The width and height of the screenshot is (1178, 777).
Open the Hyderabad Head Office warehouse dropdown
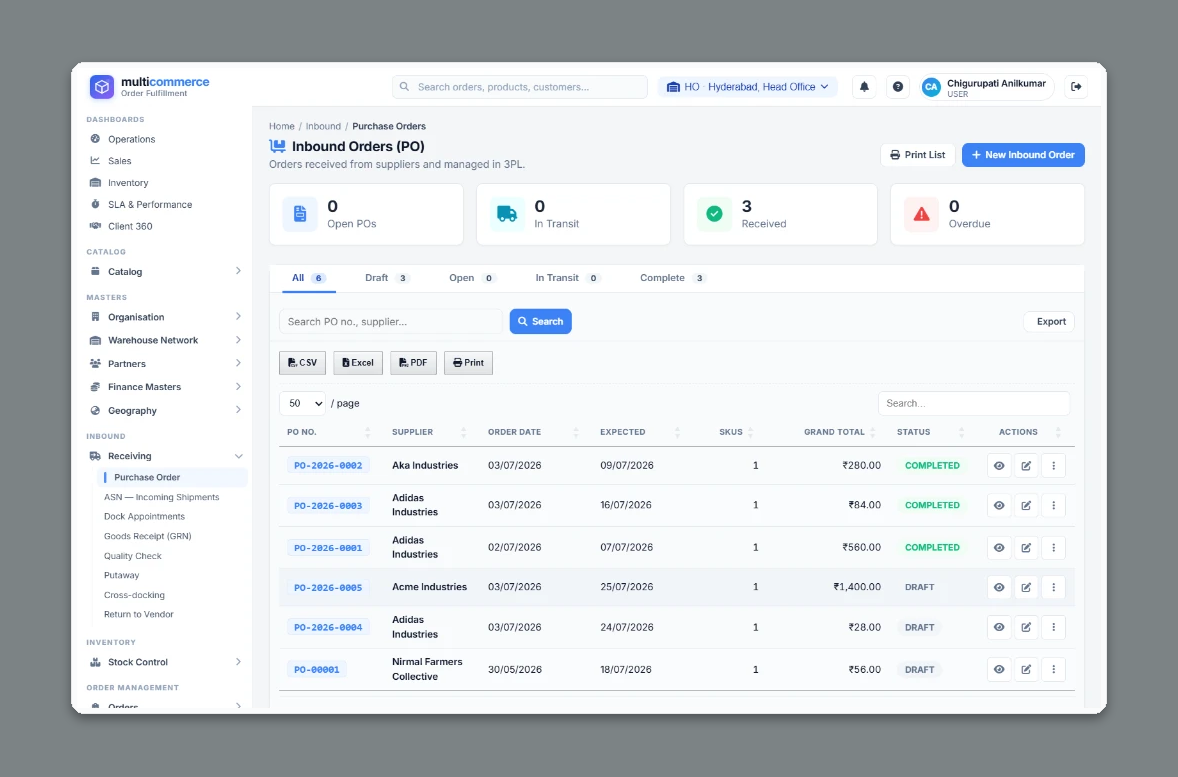(748, 87)
